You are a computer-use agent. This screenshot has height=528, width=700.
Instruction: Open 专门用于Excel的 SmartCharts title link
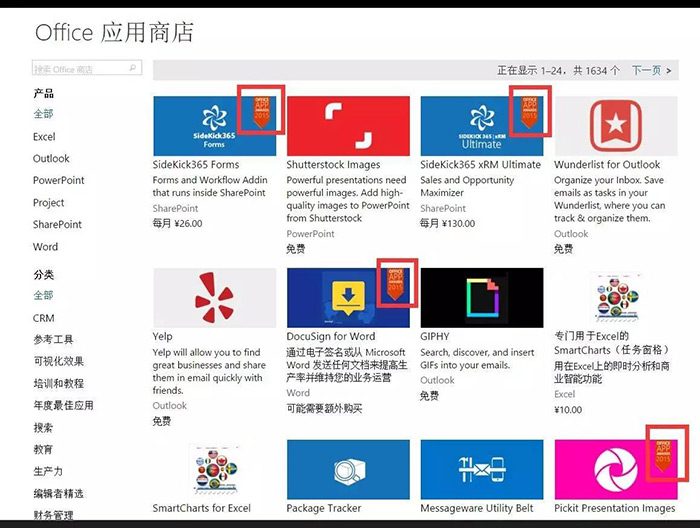(611, 343)
